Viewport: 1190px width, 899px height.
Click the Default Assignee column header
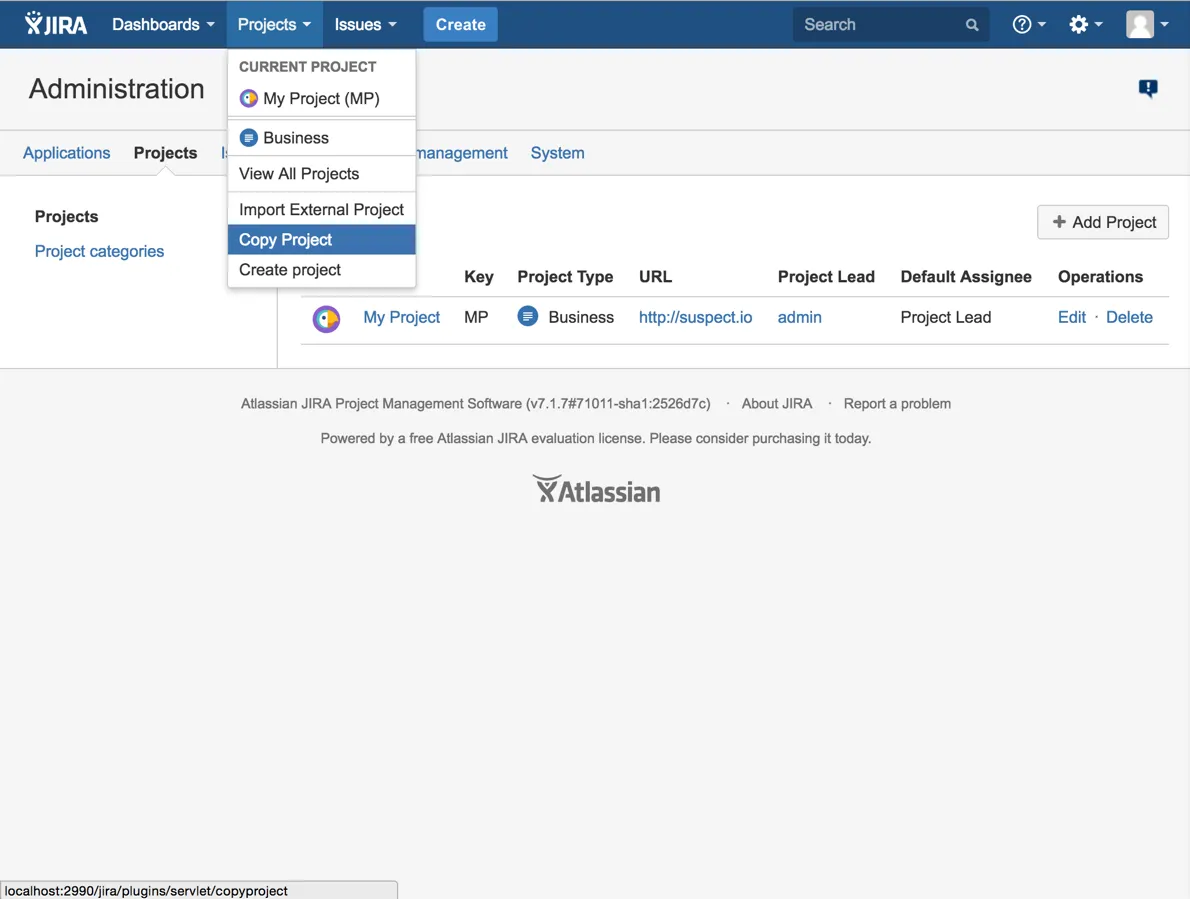[965, 277]
